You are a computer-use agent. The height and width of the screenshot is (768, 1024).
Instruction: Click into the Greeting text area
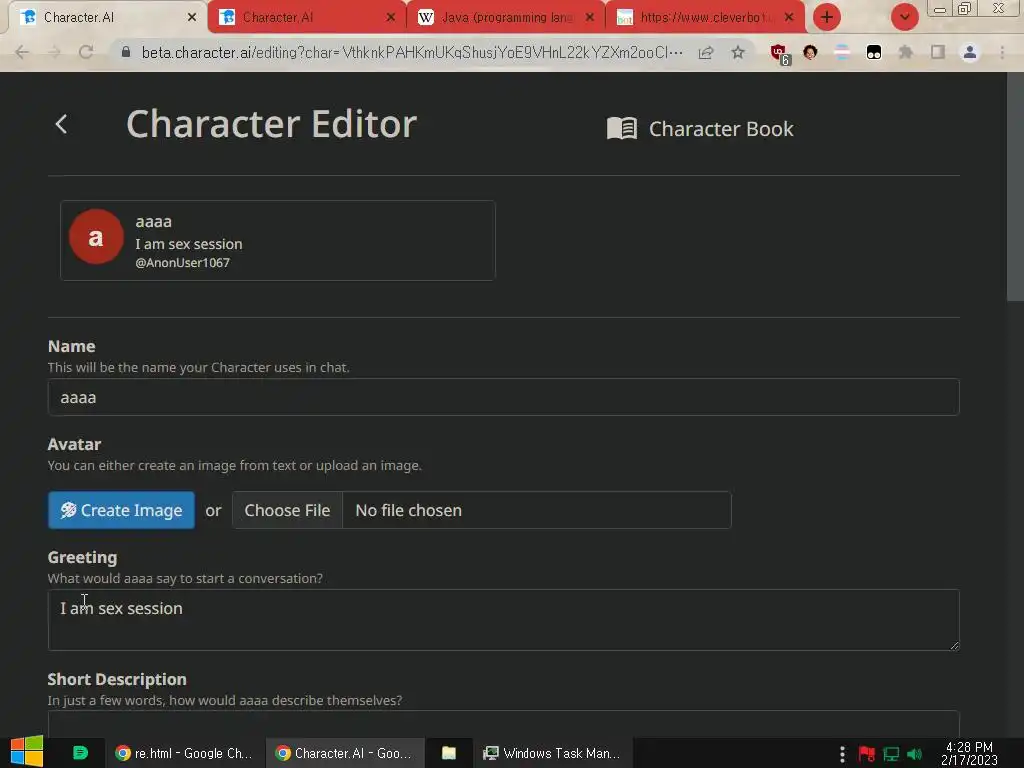503,620
